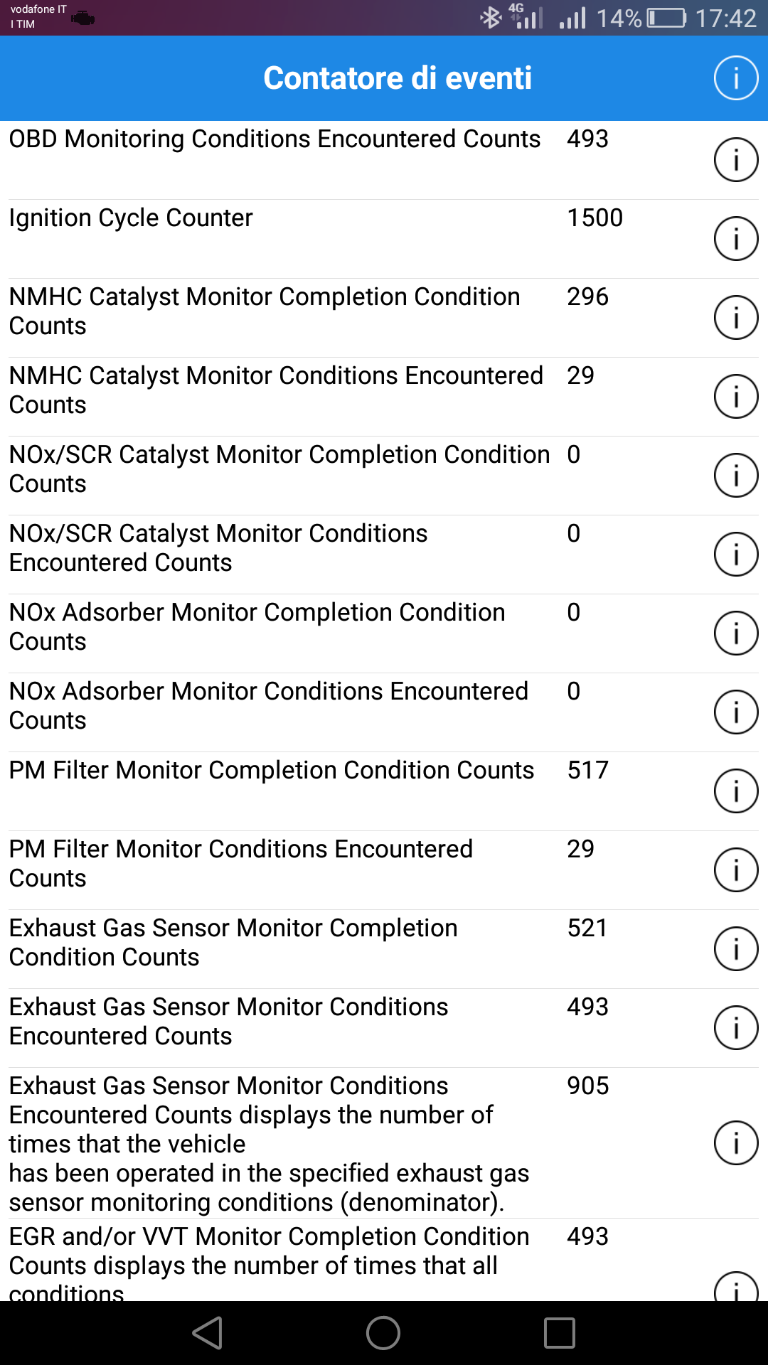Screen dimensions: 768x1365
Task: View info for NMHC Catalyst Monitor Conditions Encountered
Action: (x=736, y=397)
